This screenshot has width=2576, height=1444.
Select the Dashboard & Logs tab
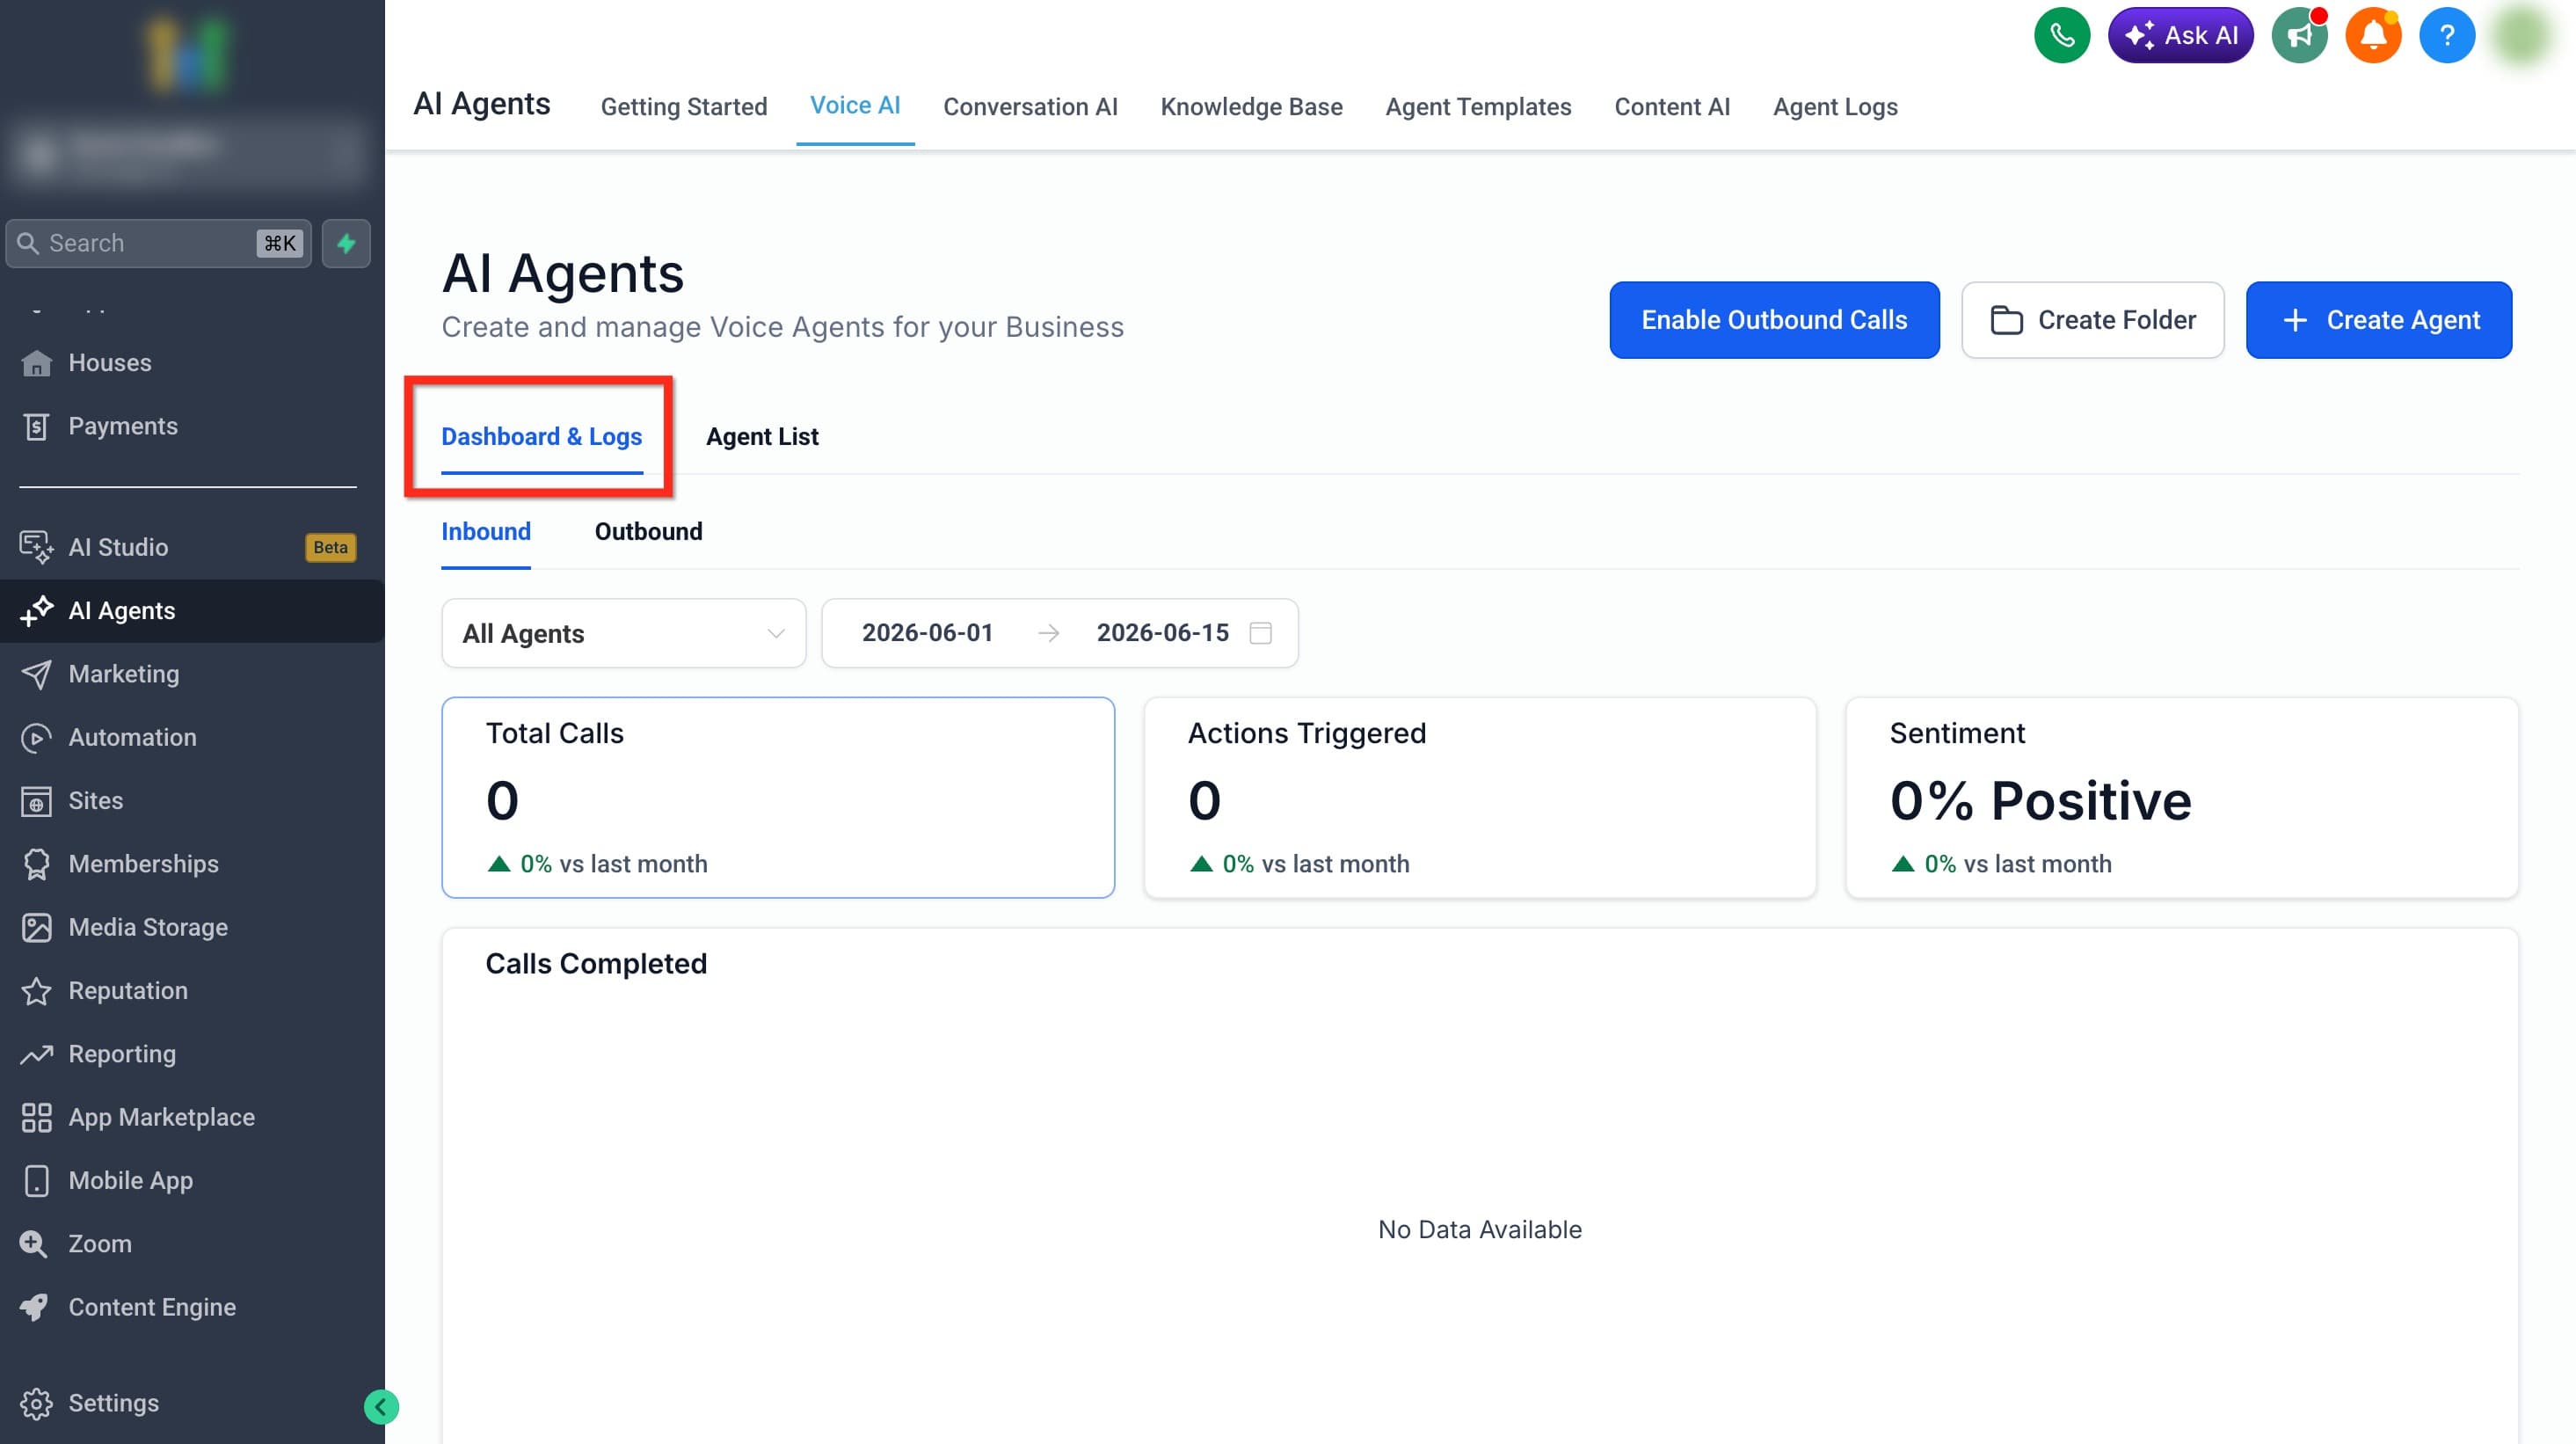click(541, 437)
